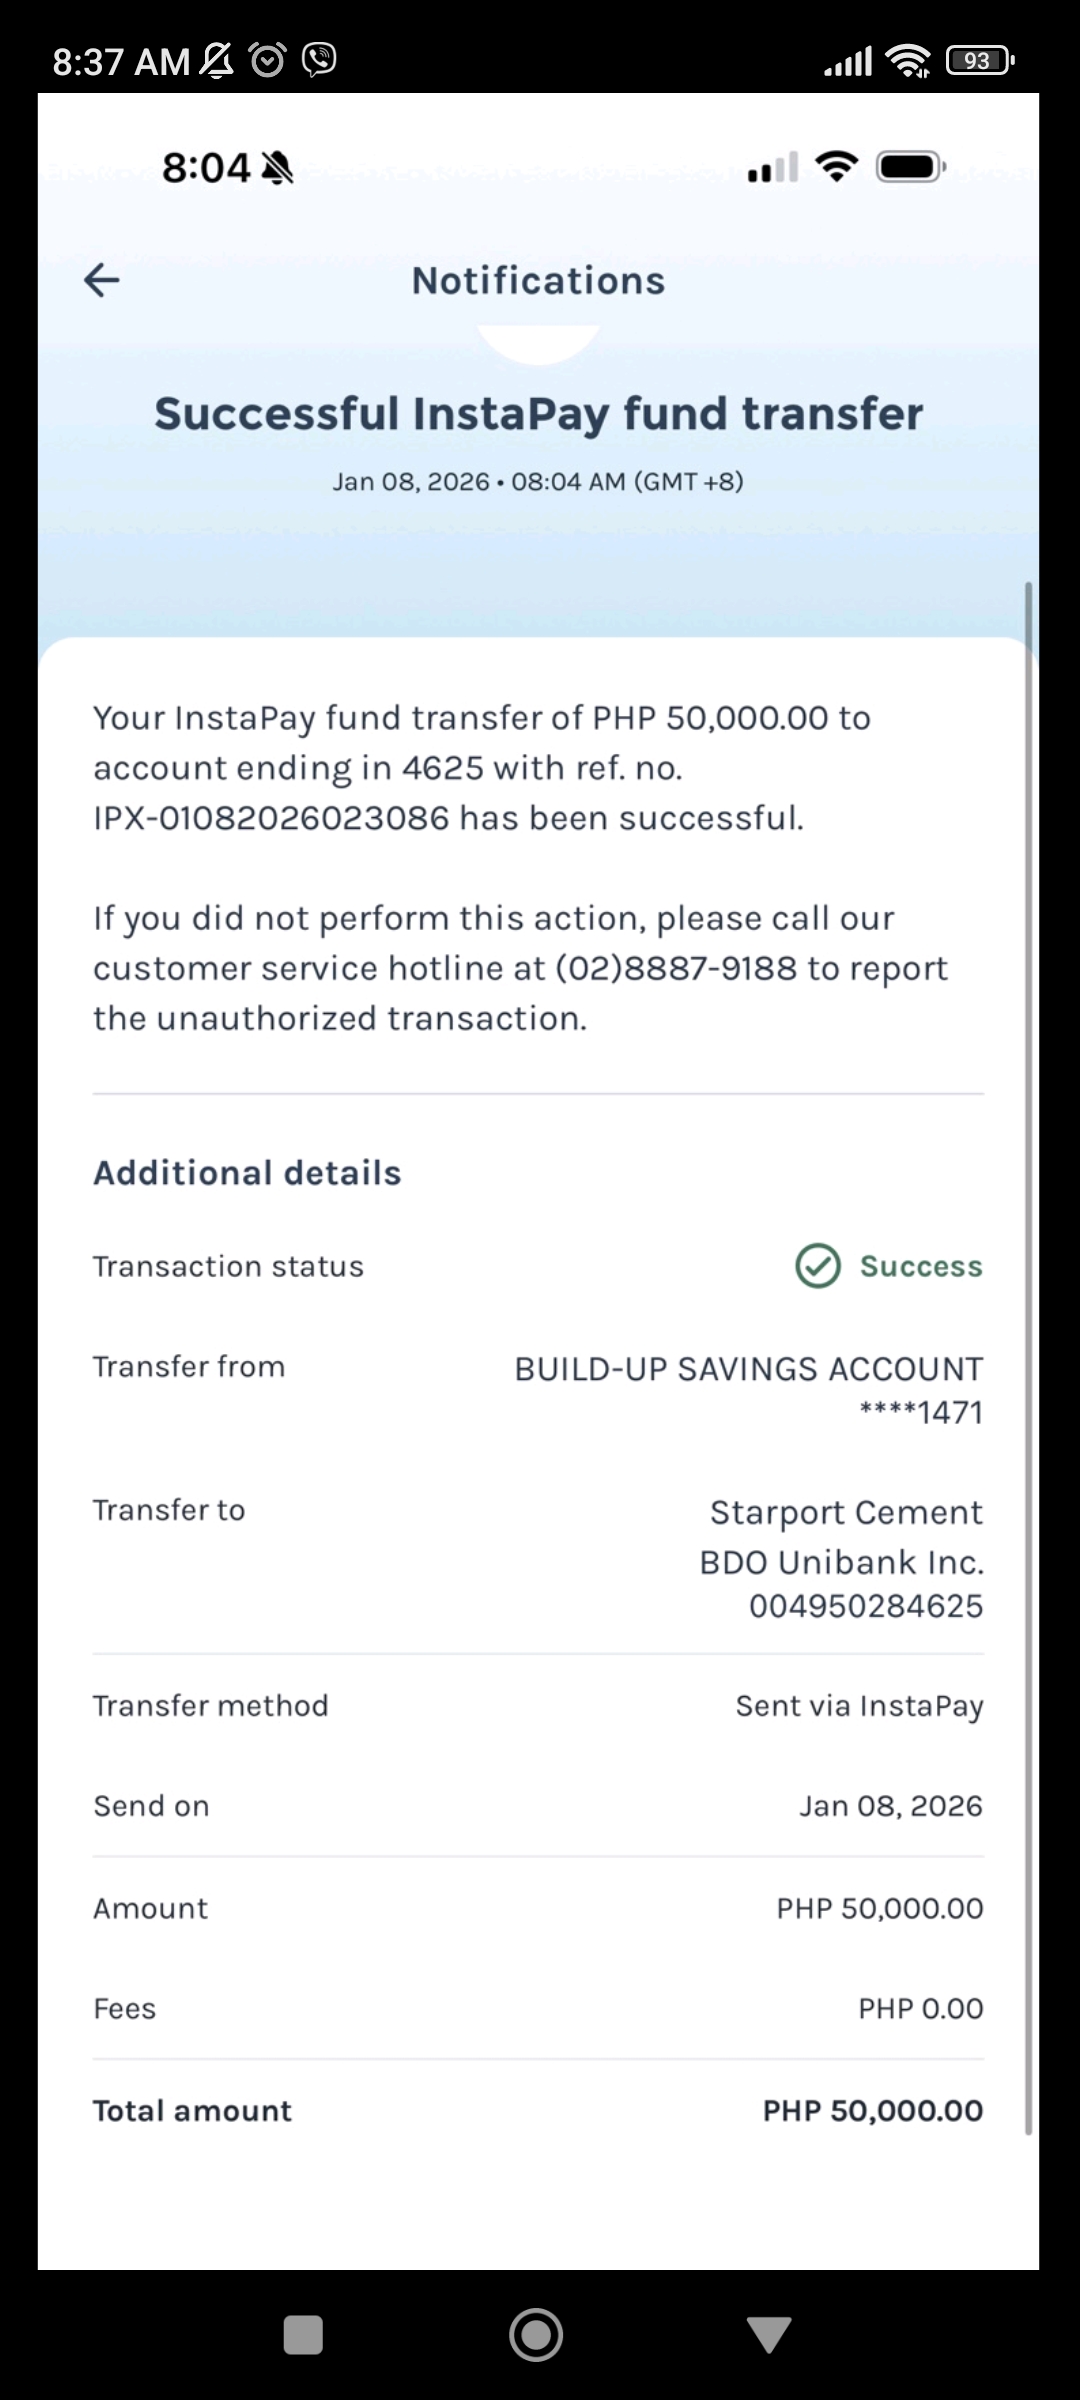
Task: Tap the Notifications header title
Action: [x=538, y=281]
